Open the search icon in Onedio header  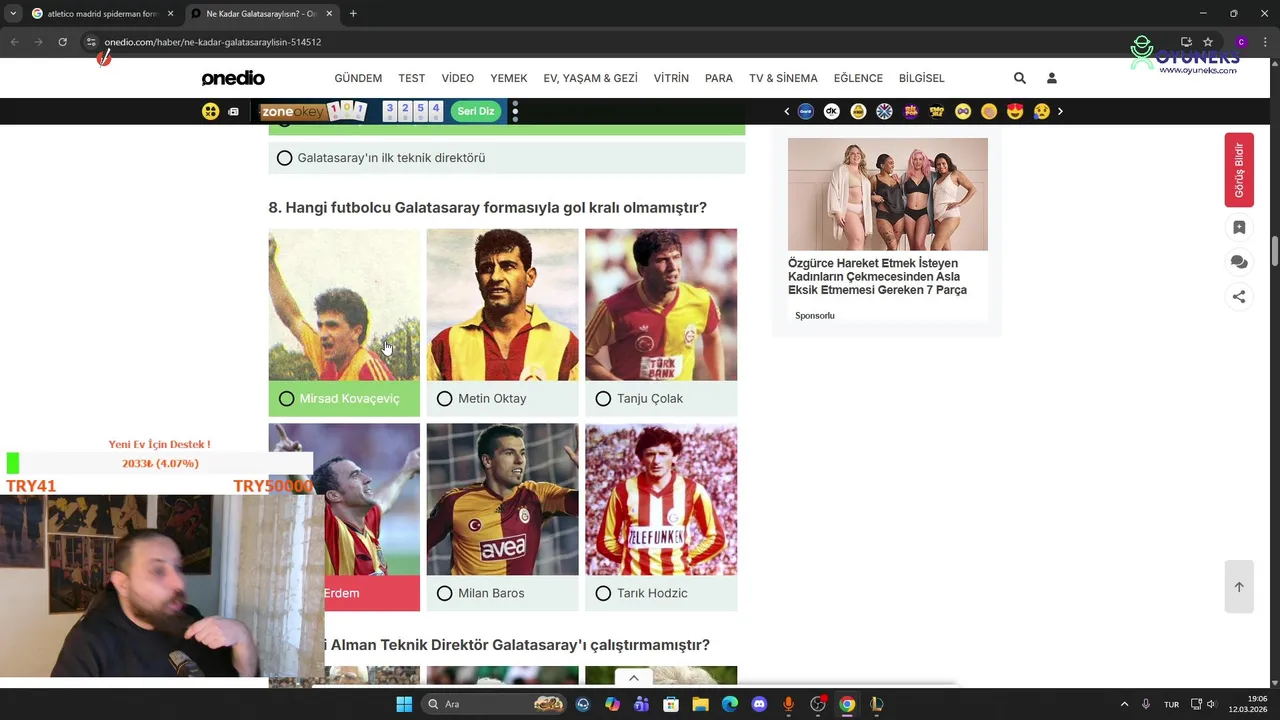tap(1019, 78)
